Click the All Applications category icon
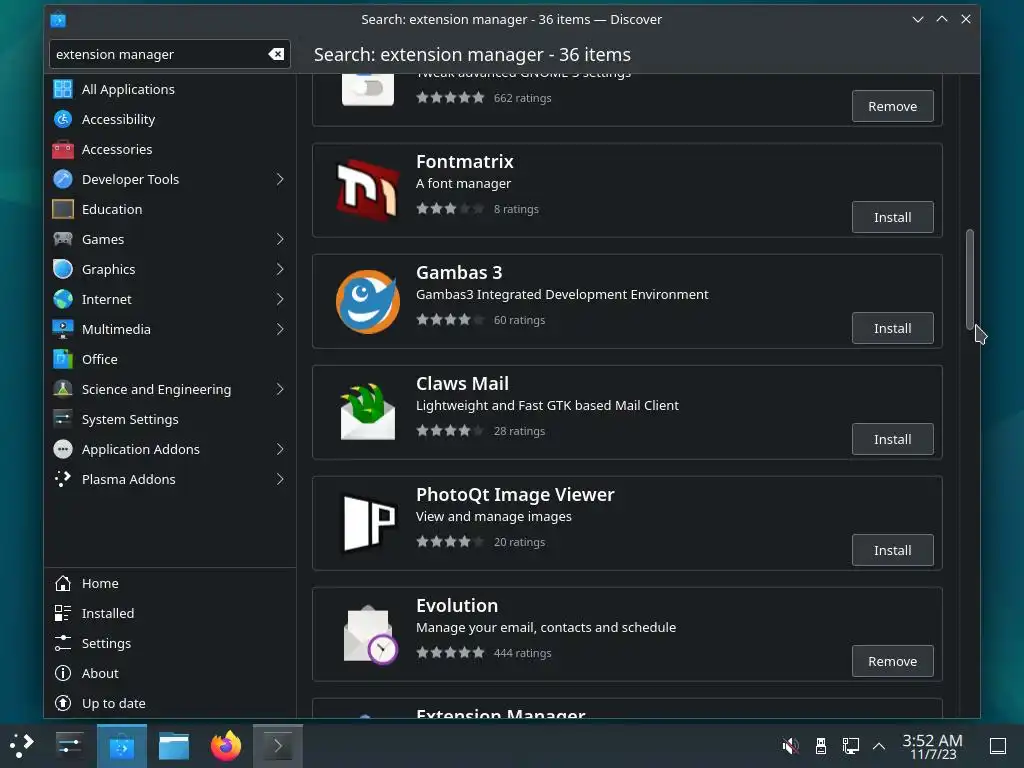 tap(63, 89)
